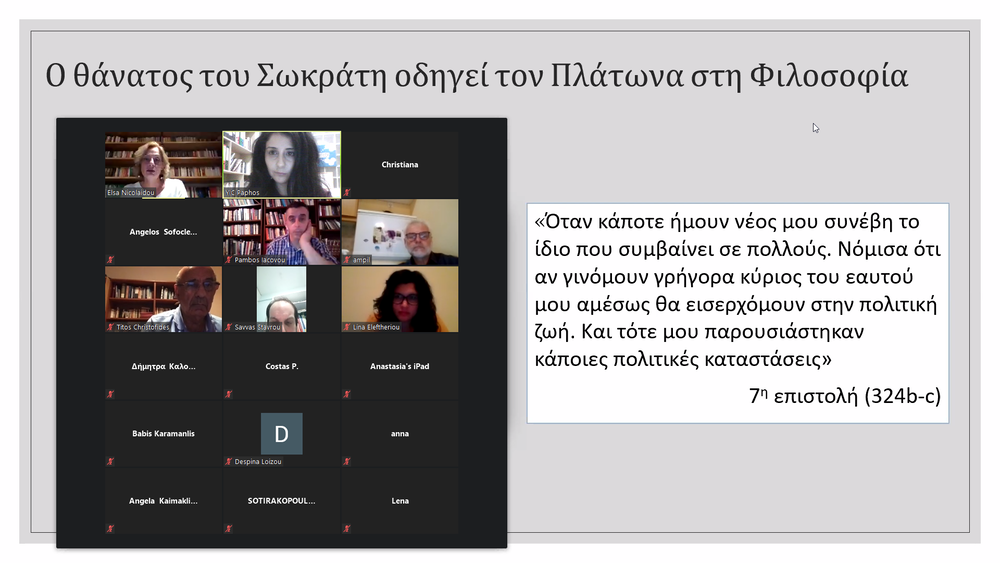This screenshot has width=1000, height=563.
Task: Click the muted mic icon on Angelos Sofocle... tile
Action: (x=110, y=260)
